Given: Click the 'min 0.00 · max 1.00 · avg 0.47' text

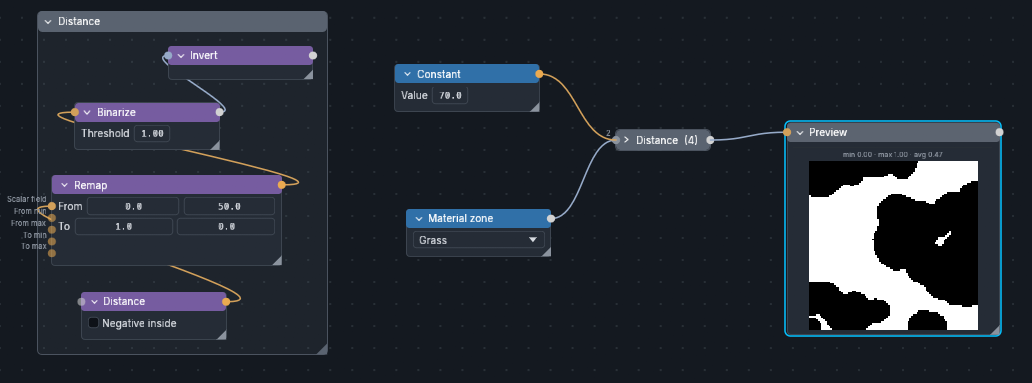Looking at the screenshot, I should click(x=893, y=154).
